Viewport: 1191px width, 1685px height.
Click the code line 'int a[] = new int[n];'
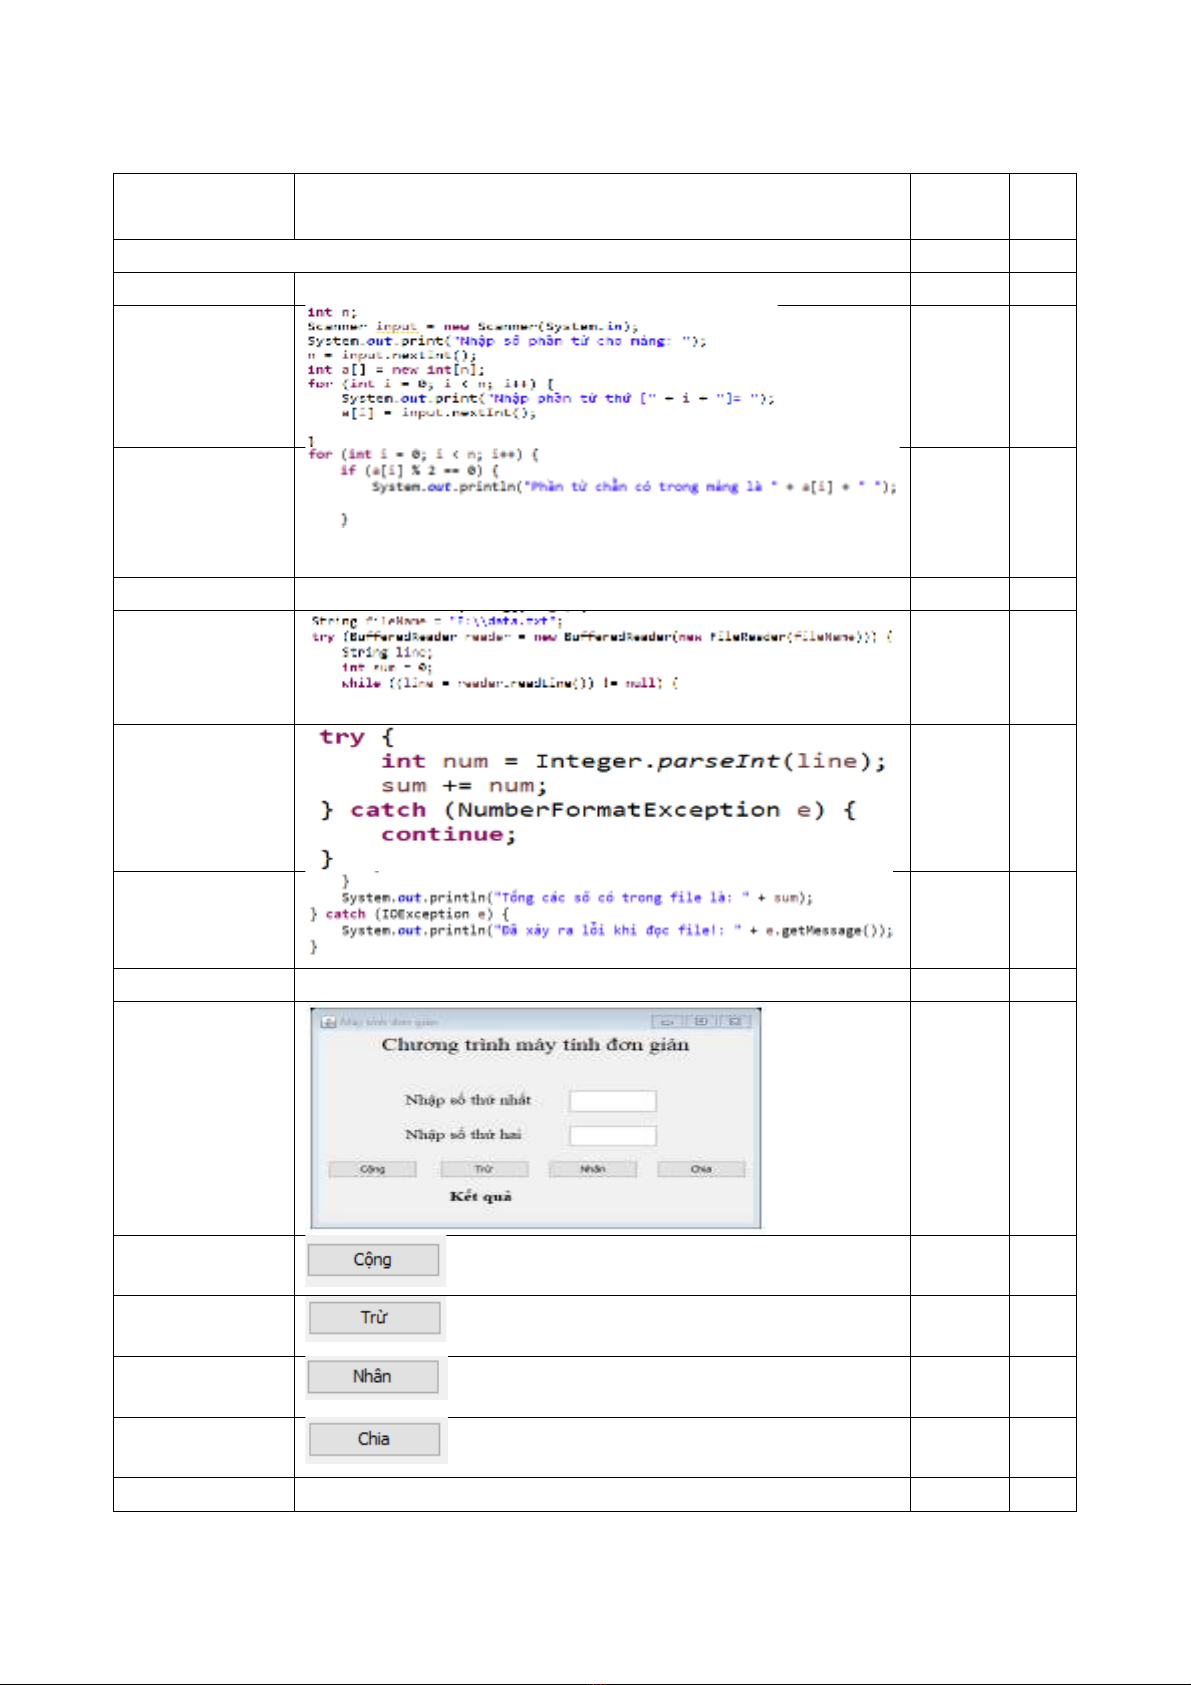point(396,369)
